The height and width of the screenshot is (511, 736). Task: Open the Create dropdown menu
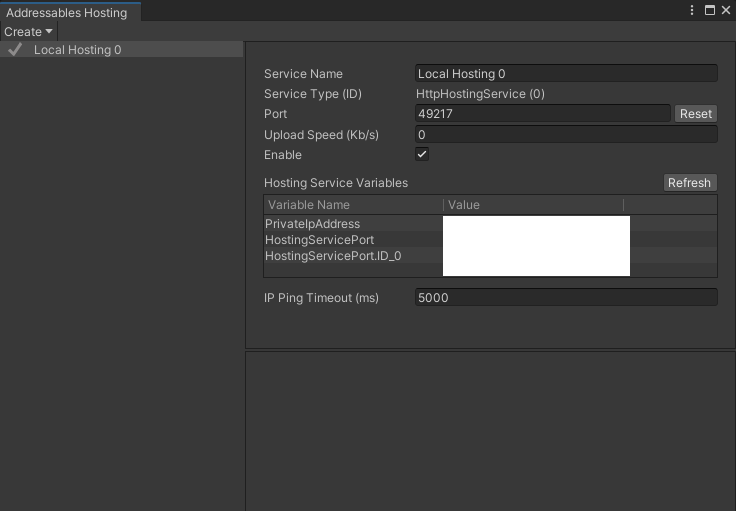point(28,32)
